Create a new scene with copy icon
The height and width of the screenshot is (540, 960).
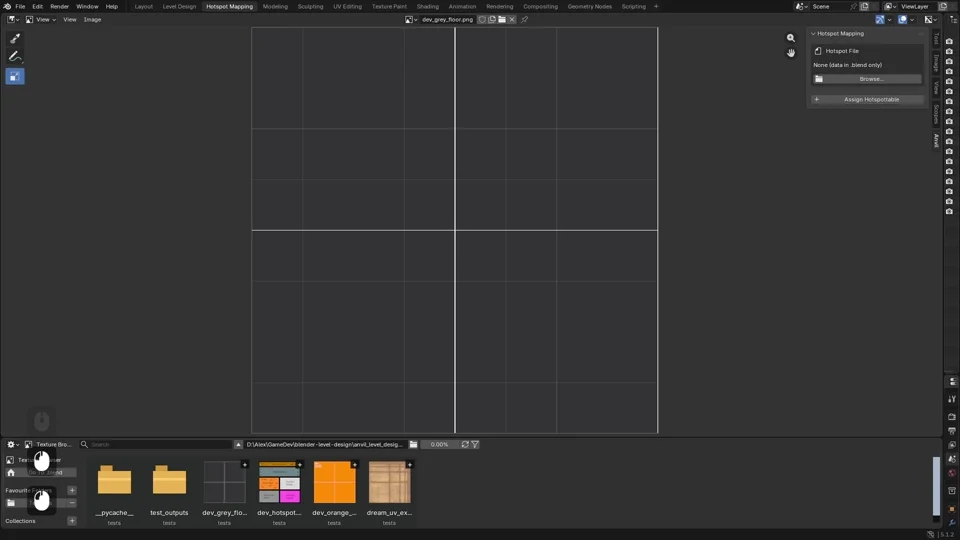click(x=864, y=6)
